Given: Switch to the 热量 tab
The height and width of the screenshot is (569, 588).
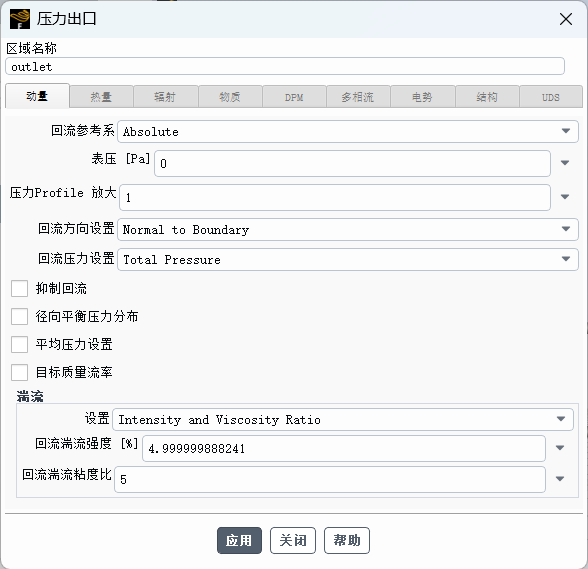Looking at the screenshot, I should pos(101,97).
